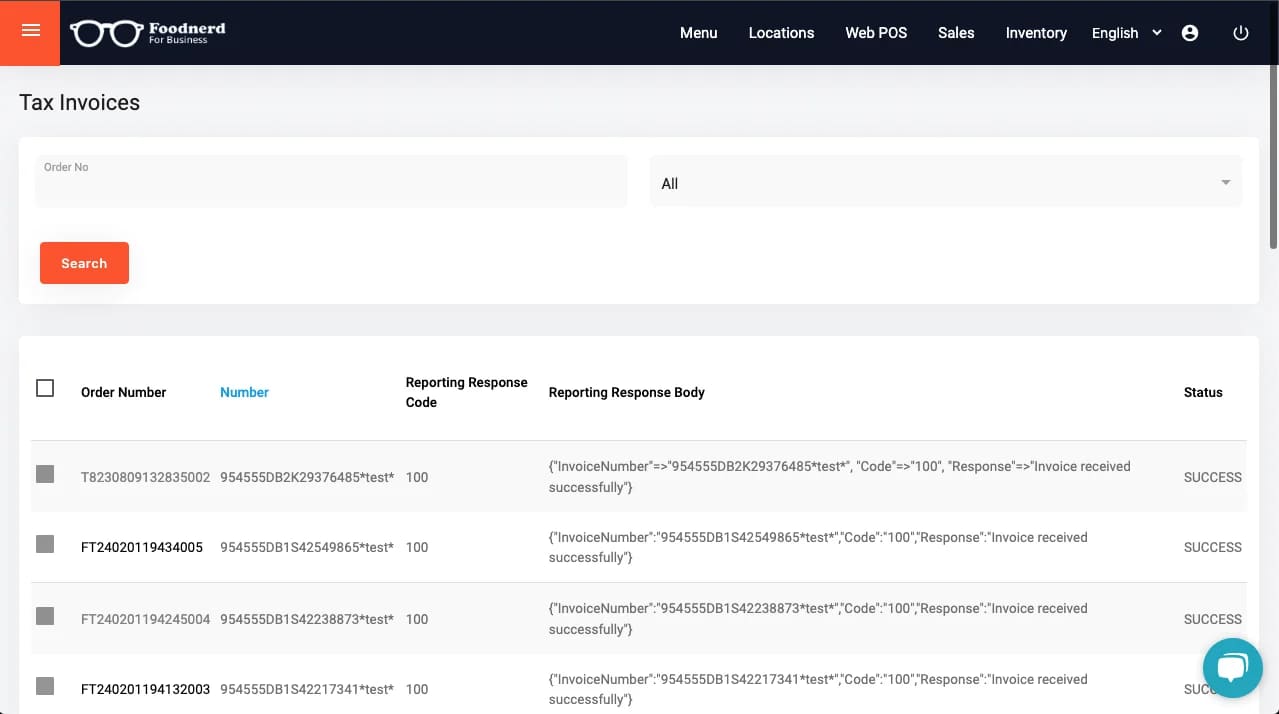Image resolution: width=1279 pixels, height=714 pixels.
Task: Click SUCCESS status of order FT24020119434005
Action: tap(1213, 547)
